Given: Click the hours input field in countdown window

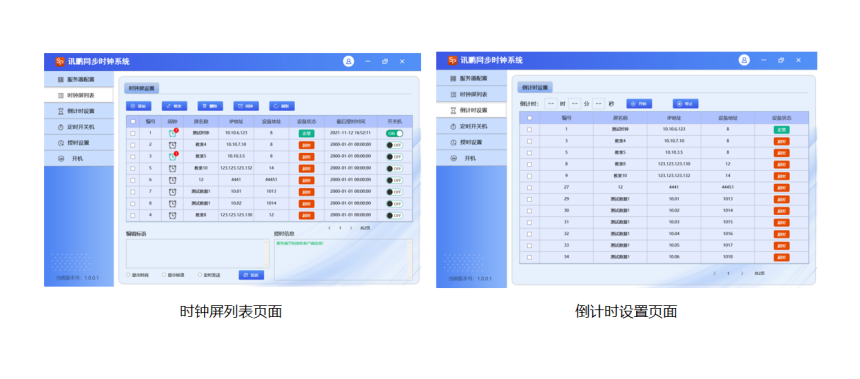Looking at the screenshot, I should click(551, 104).
